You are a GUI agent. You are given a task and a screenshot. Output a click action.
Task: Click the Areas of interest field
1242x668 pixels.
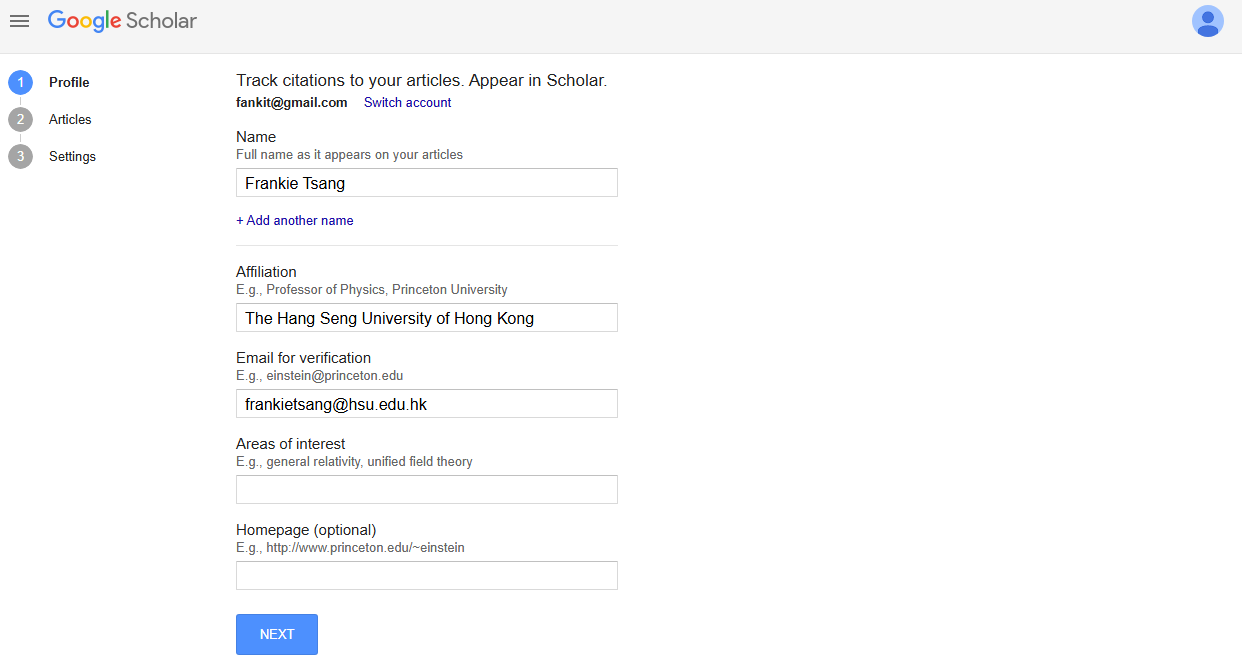(x=426, y=489)
